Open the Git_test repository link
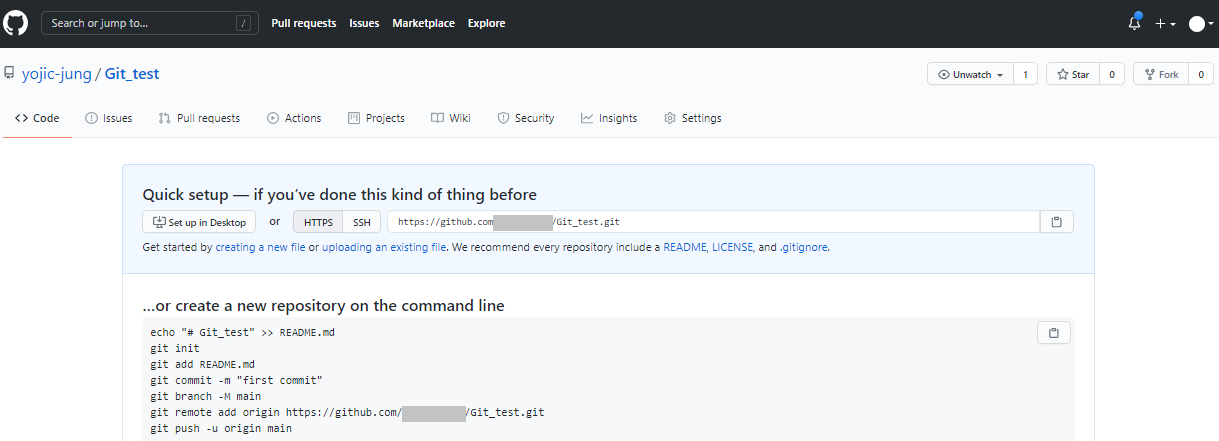This screenshot has width=1219, height=441. click(132, 74)
